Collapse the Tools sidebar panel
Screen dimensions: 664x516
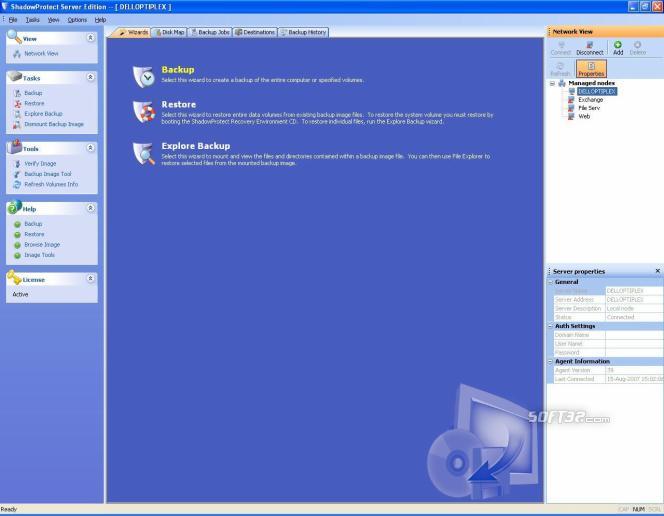[x=90, y=148]
